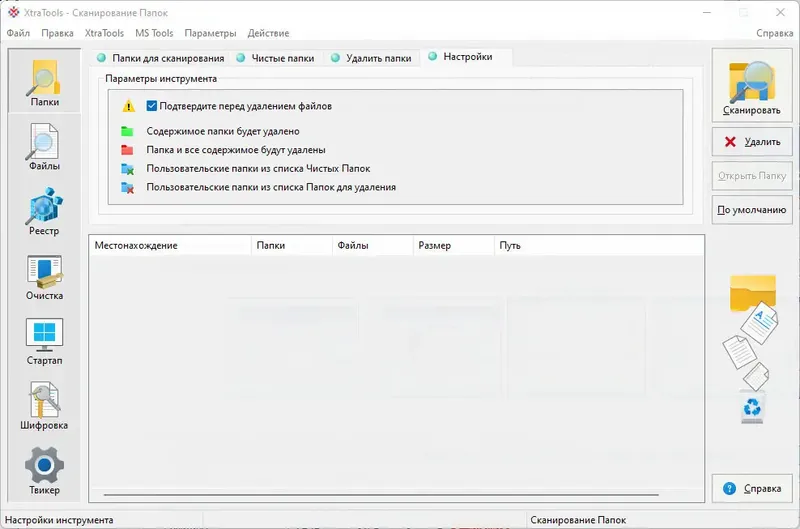Click Пользовательские папки из списка Папок для удаления

[271, 187]
